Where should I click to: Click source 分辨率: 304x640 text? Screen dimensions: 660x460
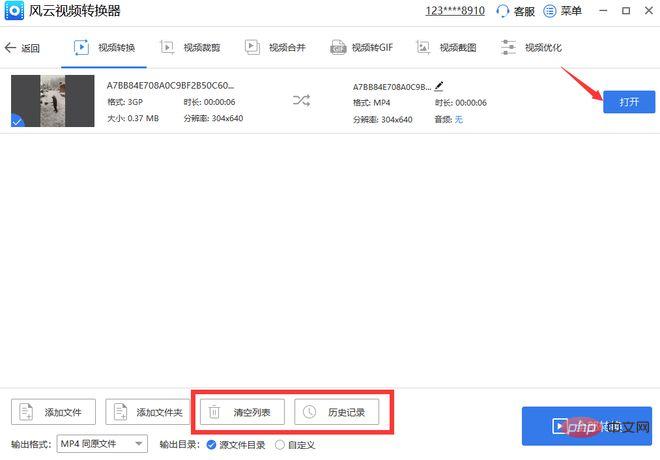[x=213, y=118]
